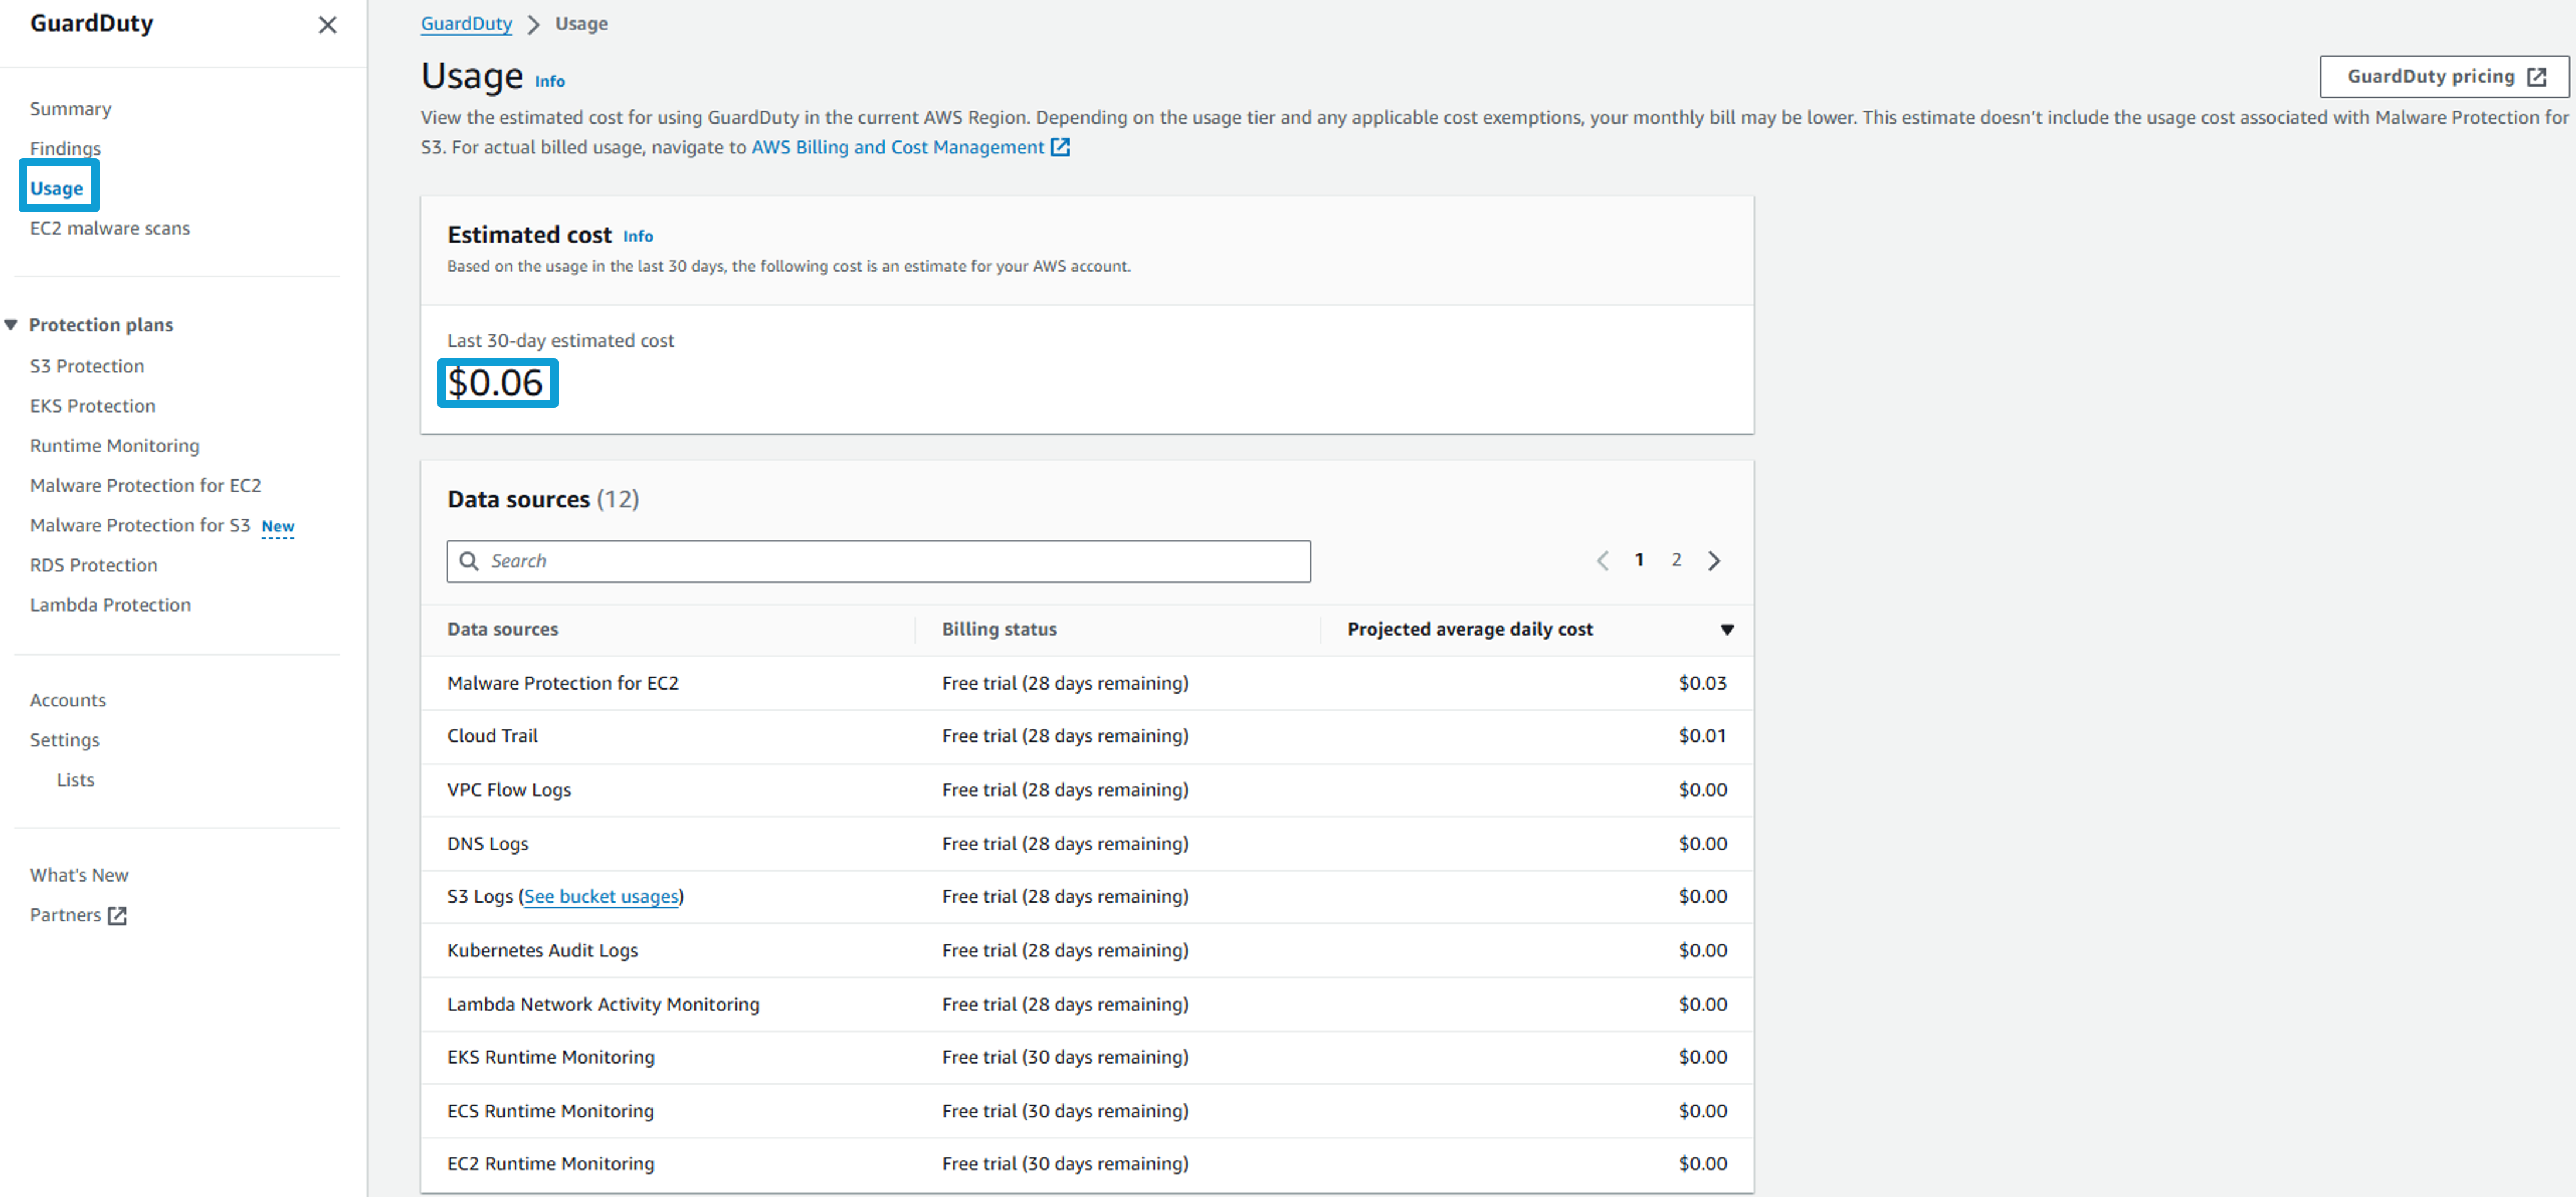Select Usage in the sidebar
Viewport: 2576px width, 1197px height.
(57, 188)
